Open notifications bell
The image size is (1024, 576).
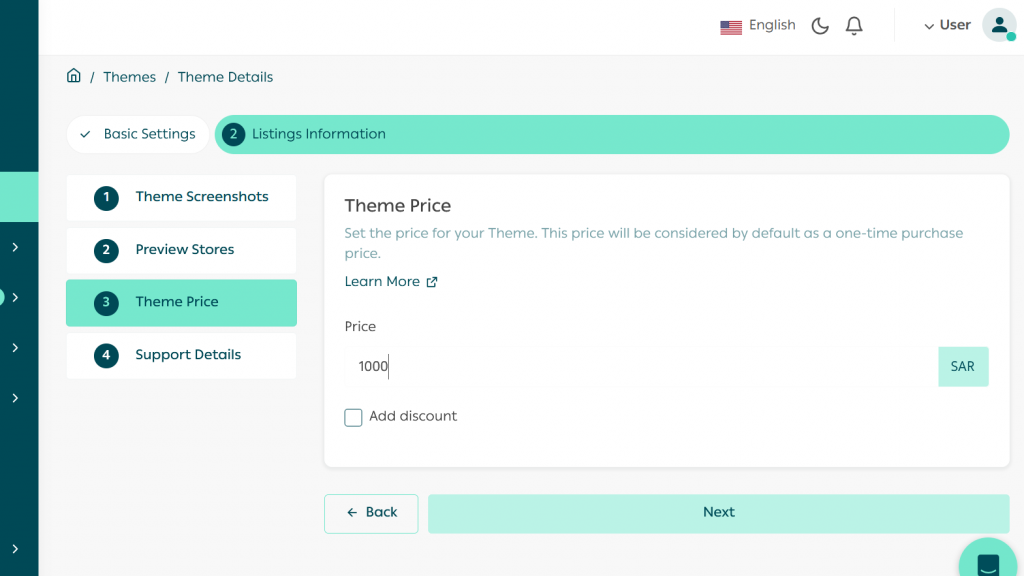[x=854, y=26]
